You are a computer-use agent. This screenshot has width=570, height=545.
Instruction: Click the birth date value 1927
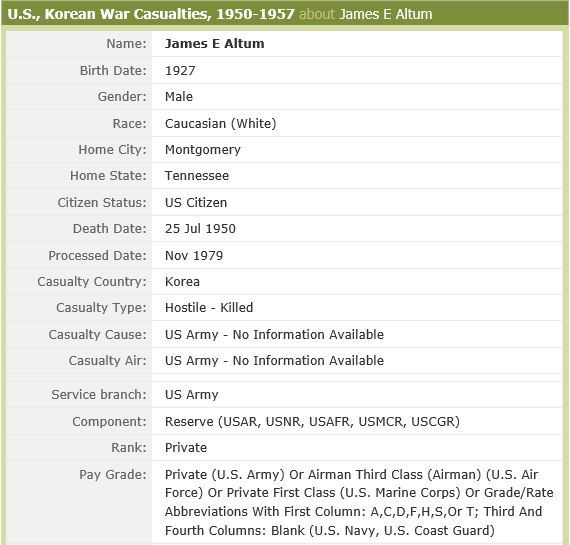pyautogui.click(x=180, y=71)
